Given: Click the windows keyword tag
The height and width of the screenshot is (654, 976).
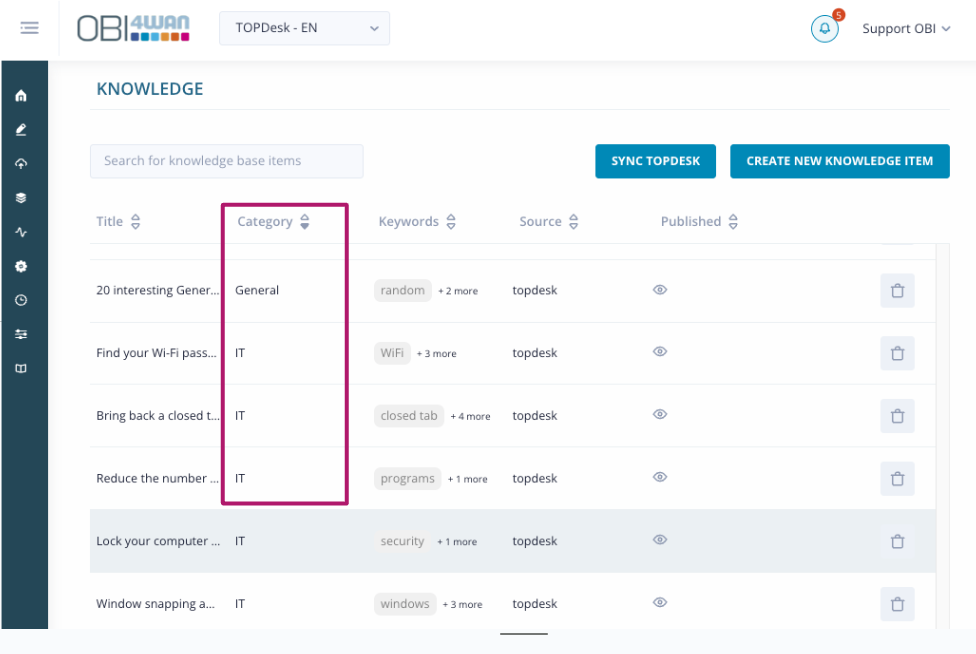Looking at the screenshot, I should coord(405,604).
